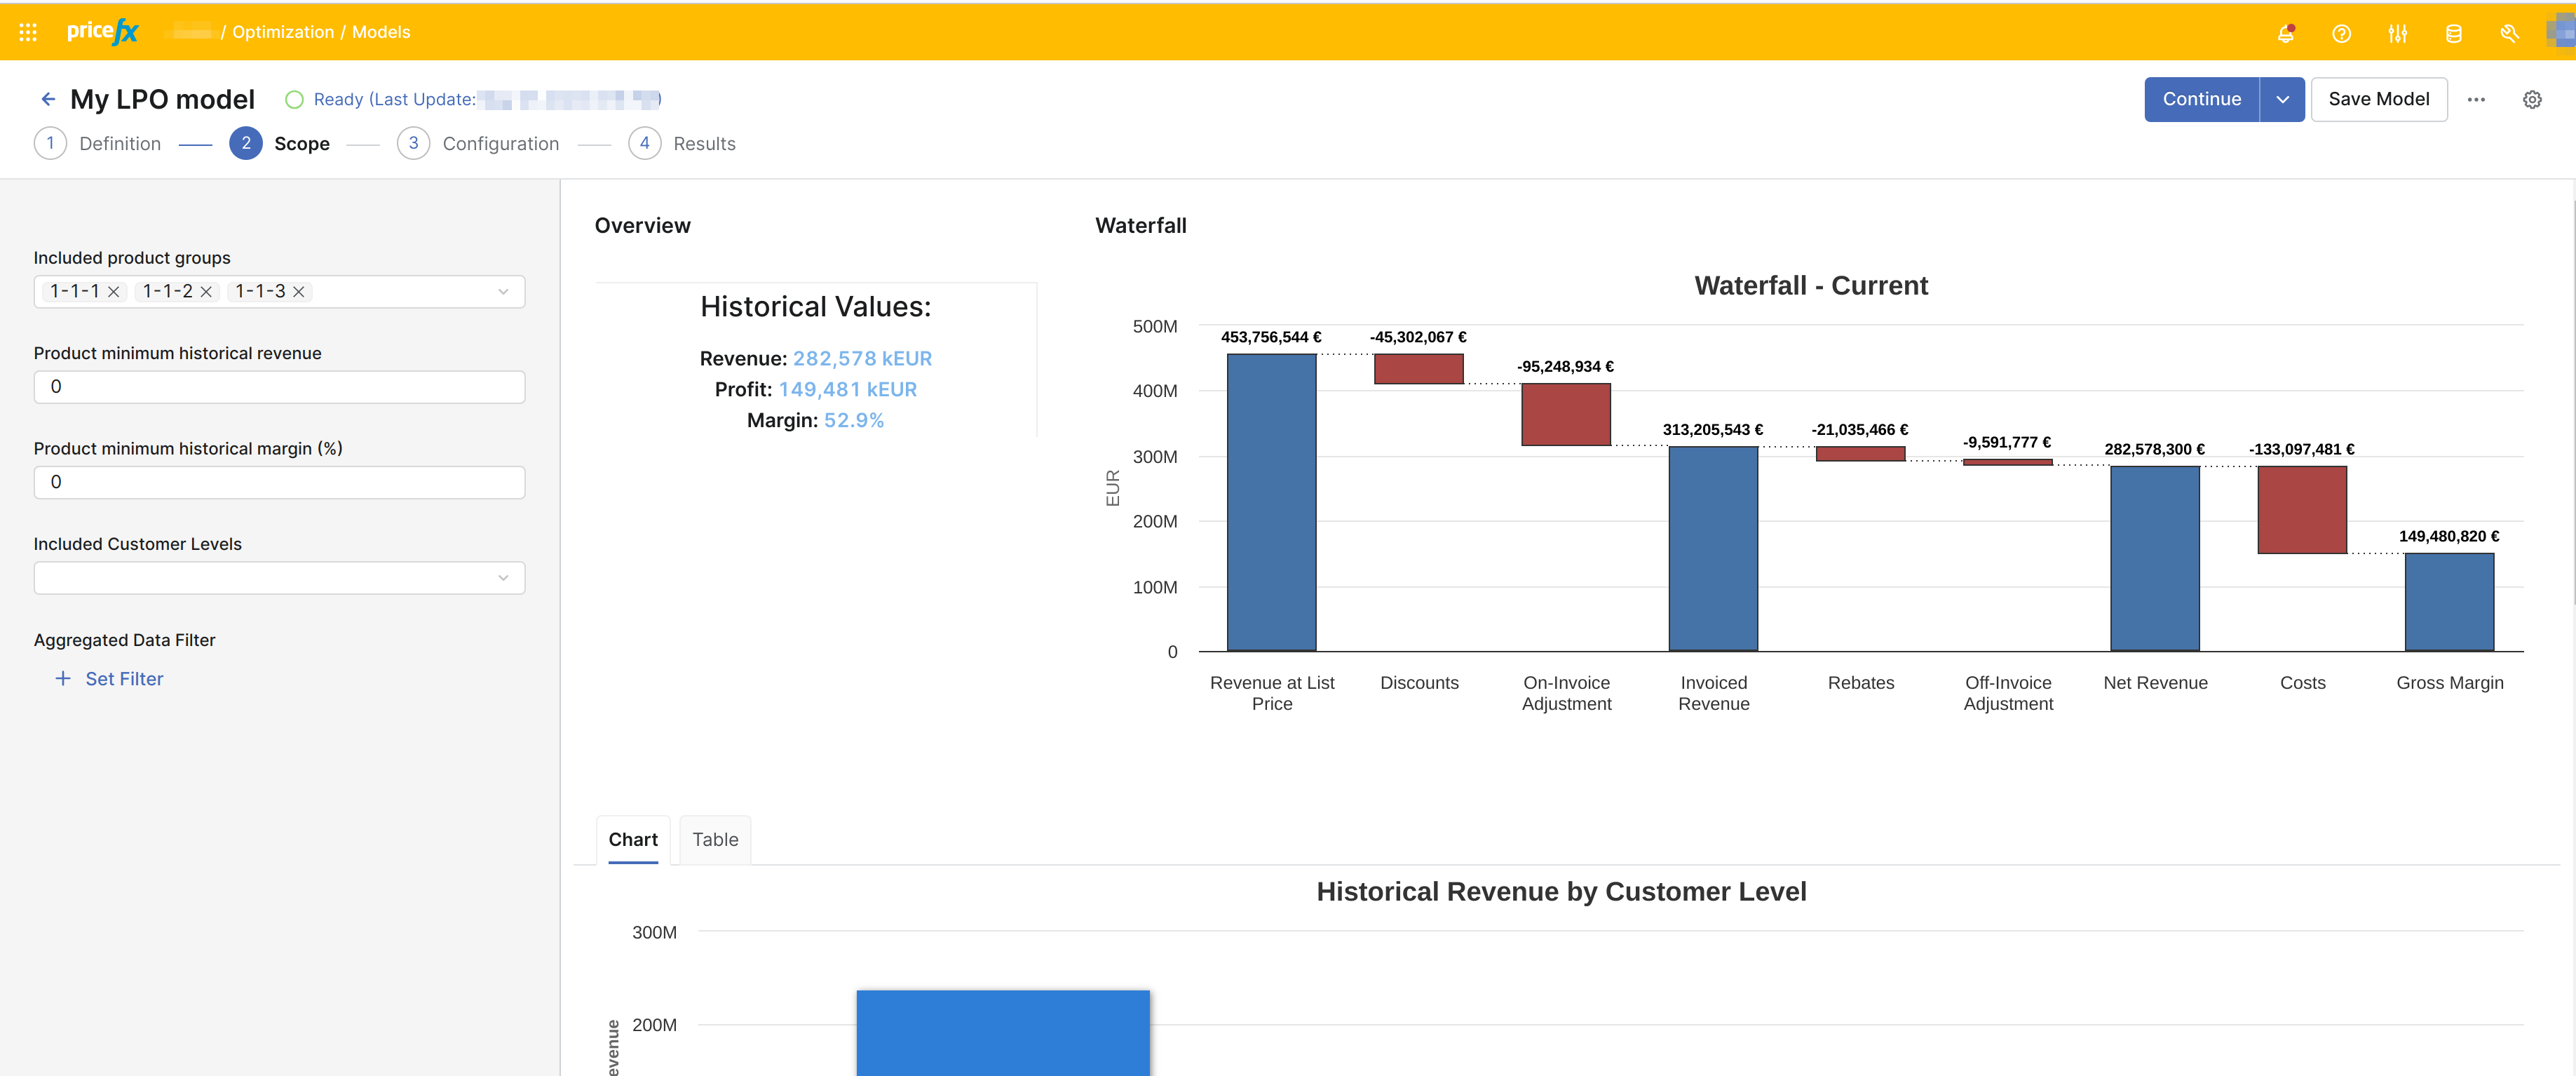Remove the 1-1-3 product group tag
Viewport: 2576px width, 1076px height.
[x=298, y=292]
